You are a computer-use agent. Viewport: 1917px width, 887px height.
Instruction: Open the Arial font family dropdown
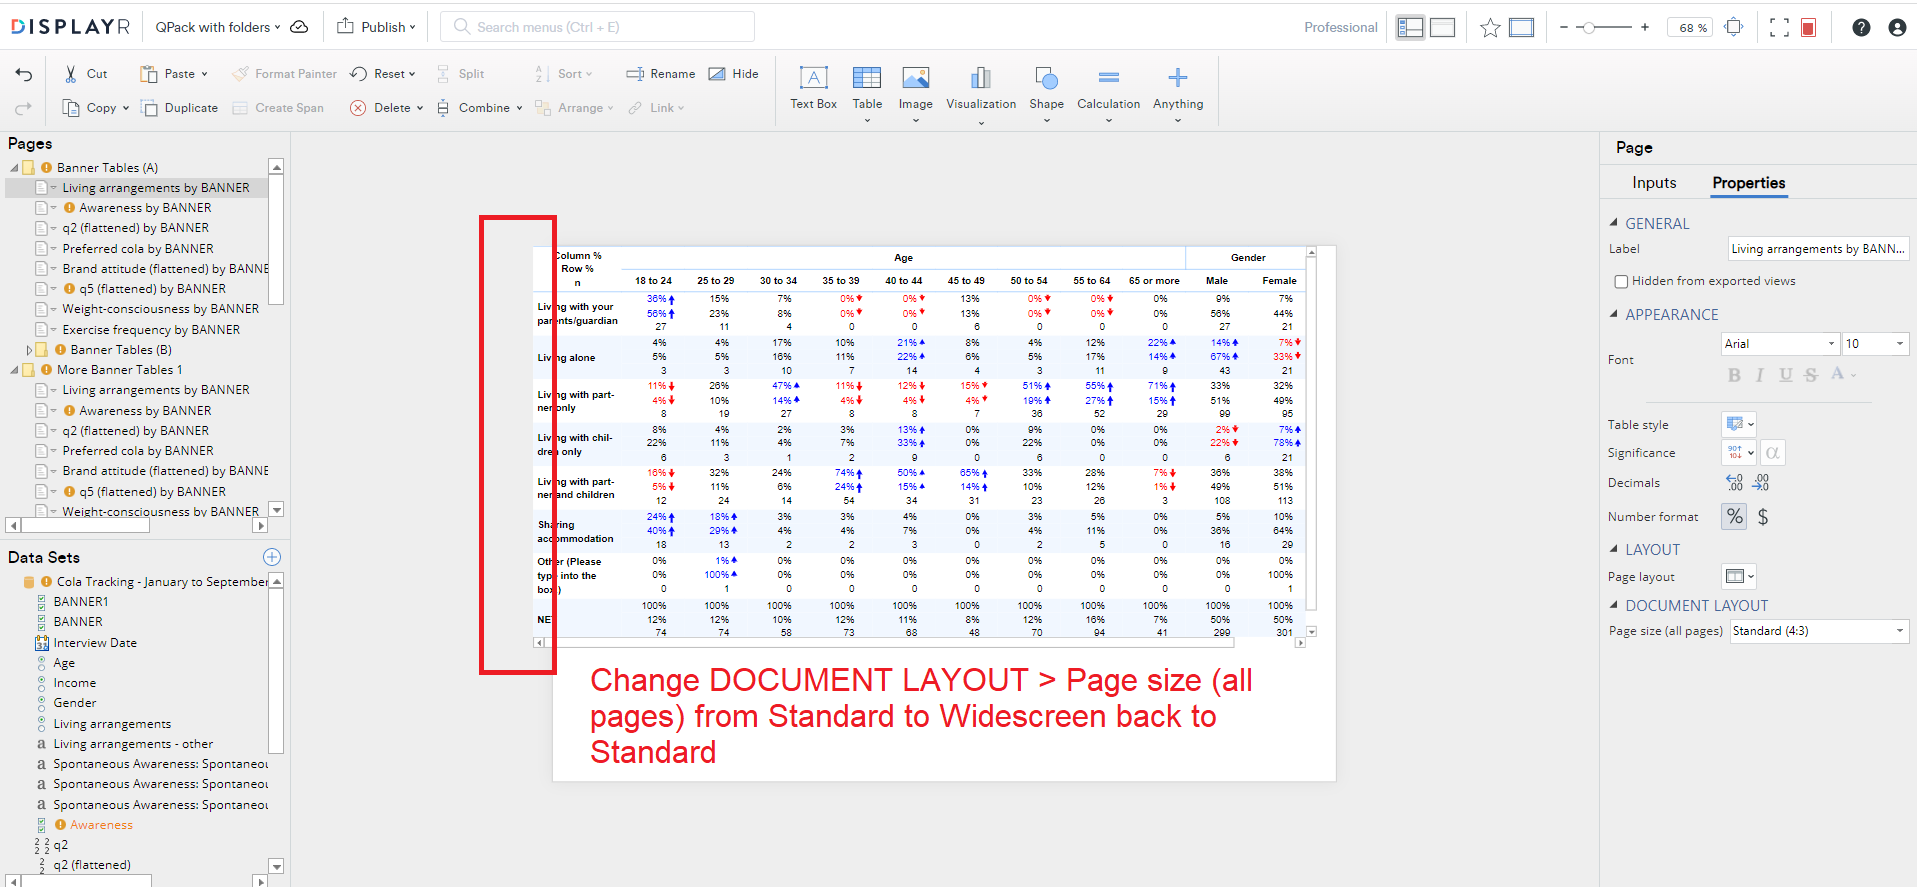tap(1780, 344)
